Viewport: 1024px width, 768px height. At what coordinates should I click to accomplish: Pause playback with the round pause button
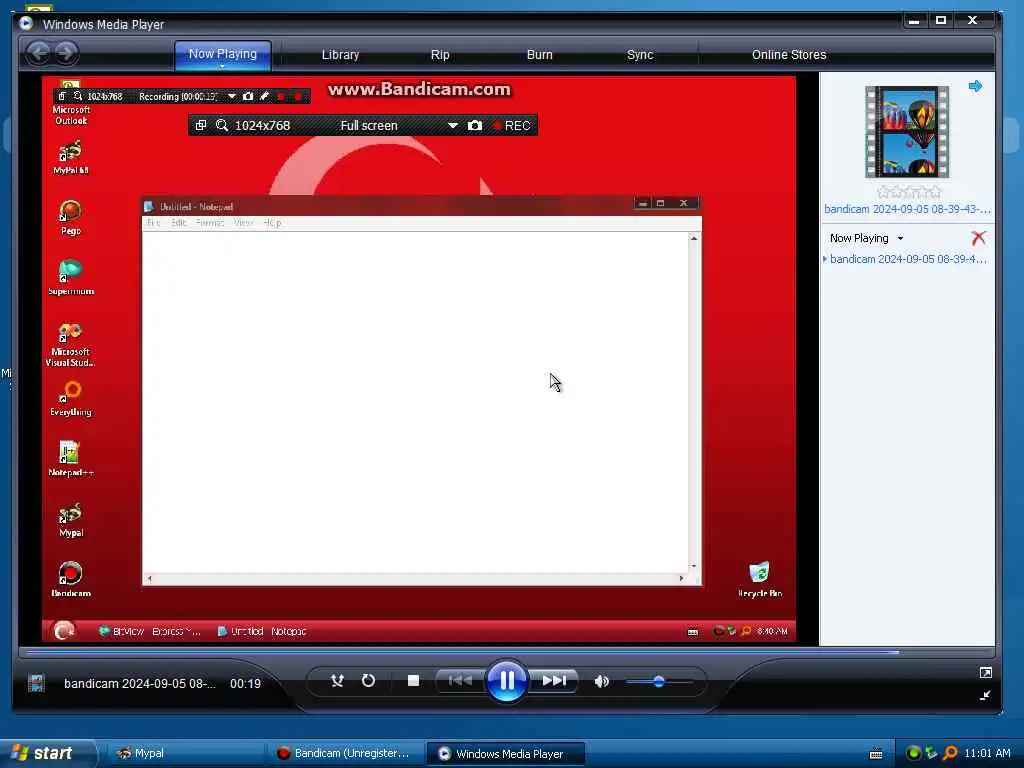(507, 680)
